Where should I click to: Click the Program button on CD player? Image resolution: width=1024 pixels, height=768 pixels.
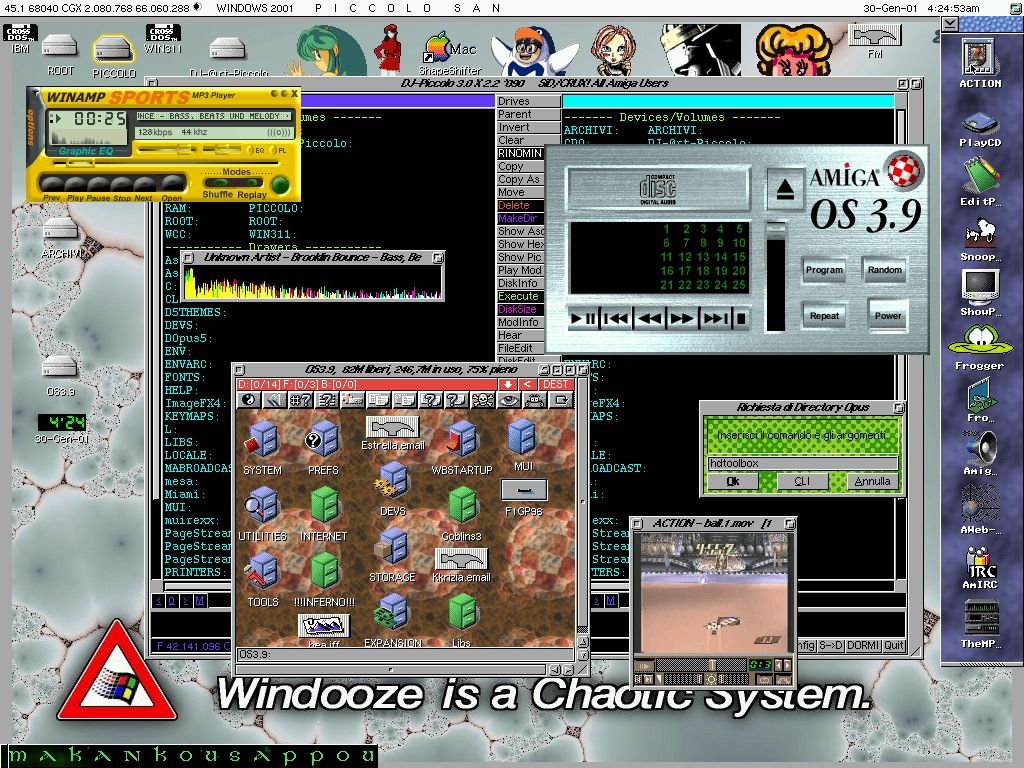824,270
